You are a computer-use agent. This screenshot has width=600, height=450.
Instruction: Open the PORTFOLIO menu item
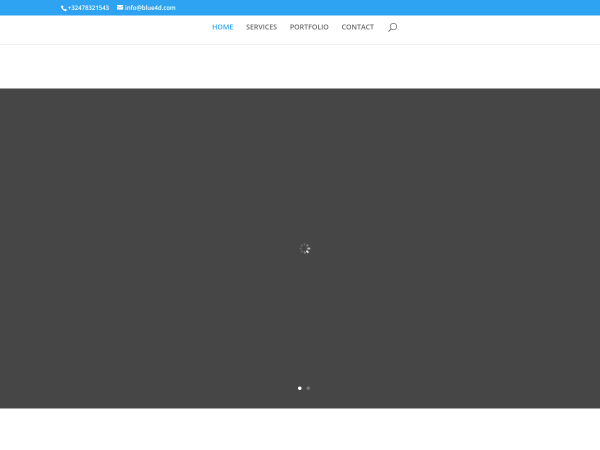coord(309,27)
